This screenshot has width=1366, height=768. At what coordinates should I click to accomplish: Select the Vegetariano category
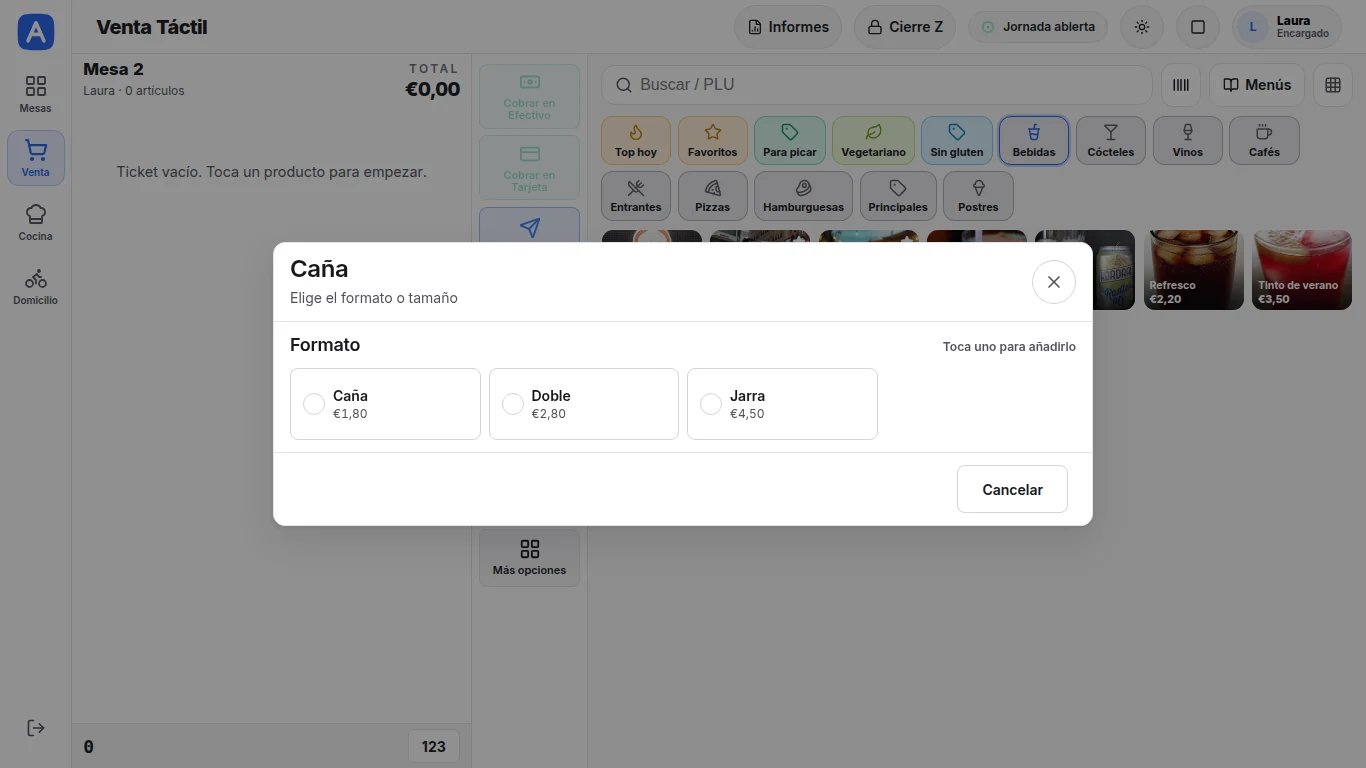point(873,140)
